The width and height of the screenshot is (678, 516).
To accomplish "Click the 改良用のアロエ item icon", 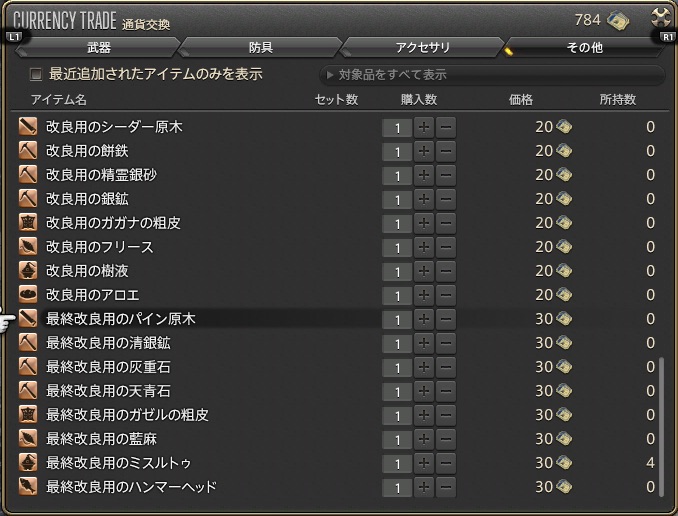I will coord(28,295).
